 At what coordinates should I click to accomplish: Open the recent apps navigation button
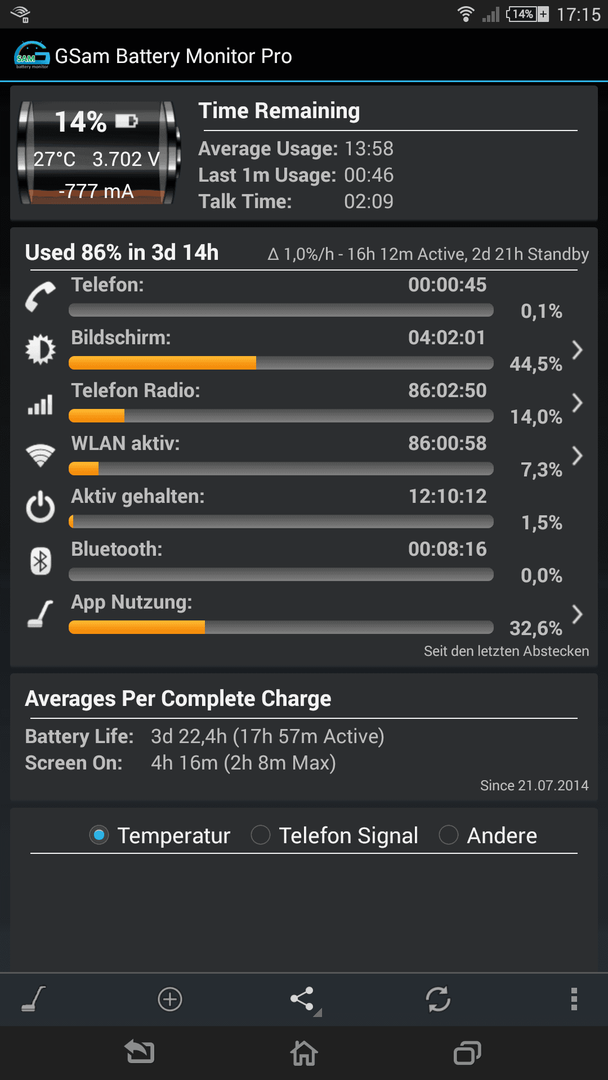(468, 1052)
